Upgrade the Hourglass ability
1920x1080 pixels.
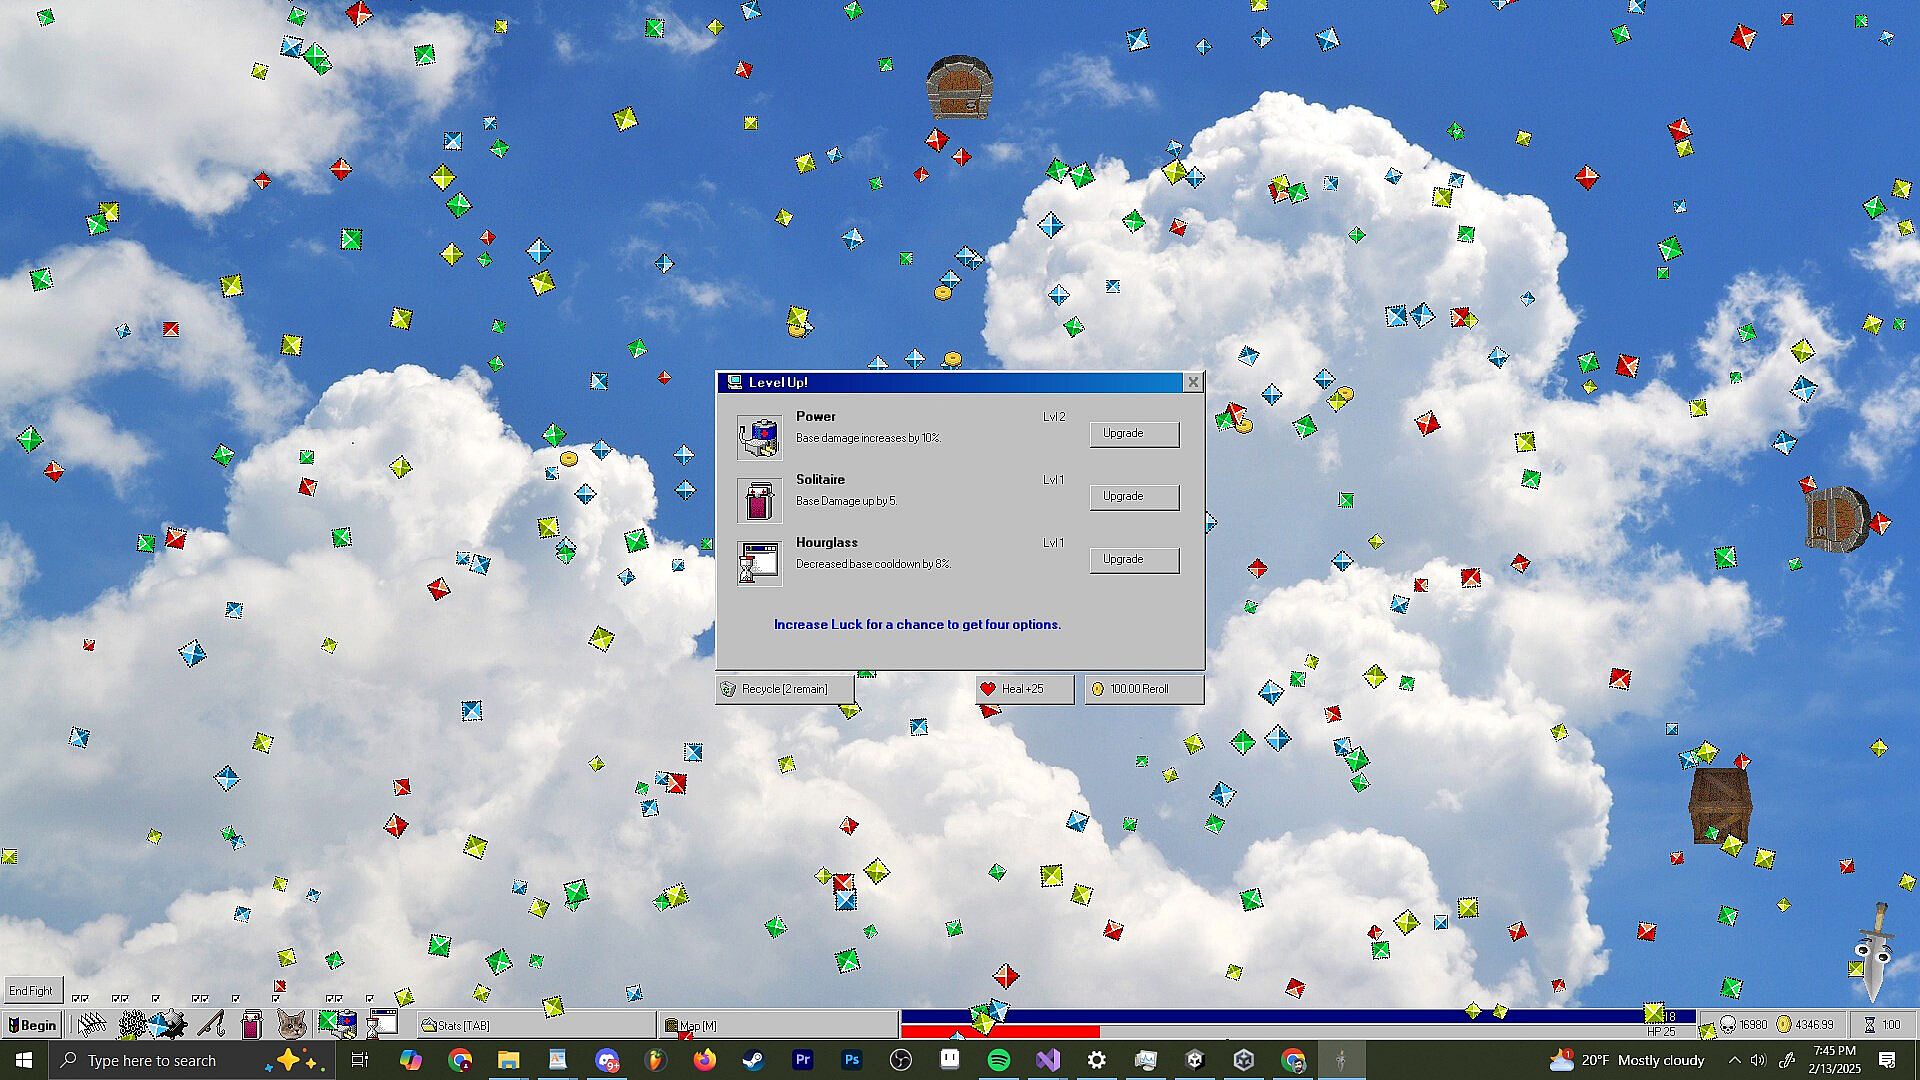click(x=1133, y=559)
